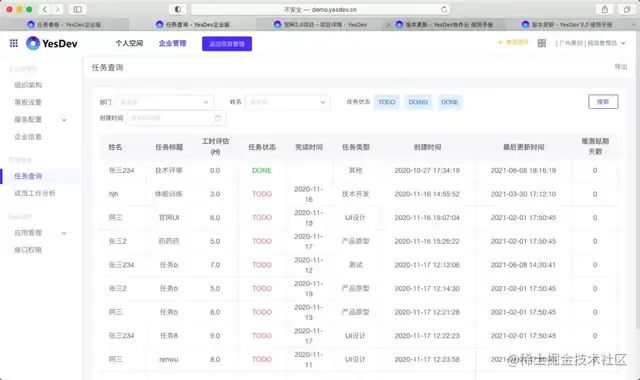Switch to 官网2.0项目 browser tab
Image resolution: width=640 pixels, height=380 pixels.
tap(320, 24)
